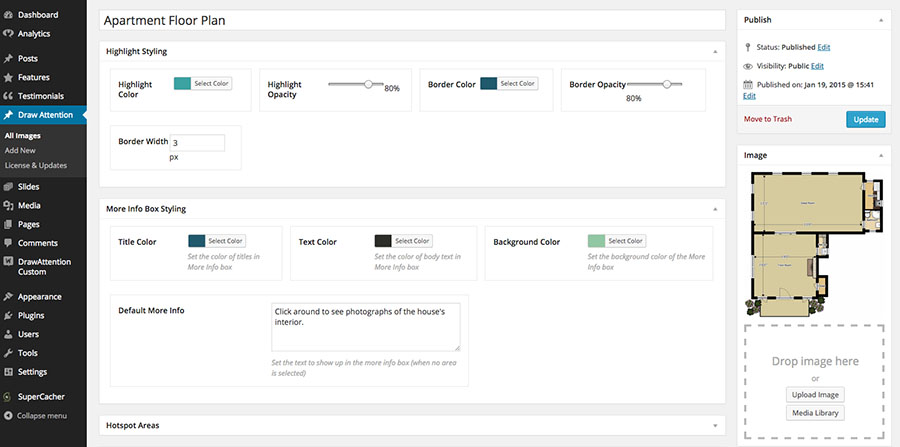The image size is (900, 447).
Task: Click the Plugins icon in sidebar
Action: (x=9, y=315)
